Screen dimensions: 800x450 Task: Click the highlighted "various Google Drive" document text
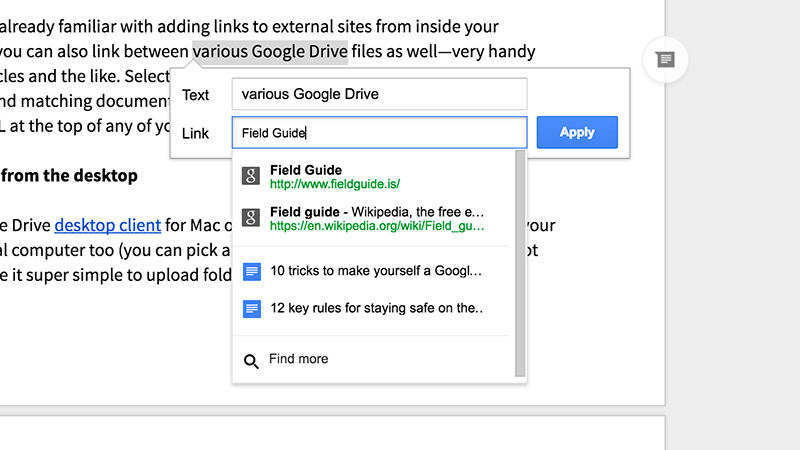tap(270, 52)
